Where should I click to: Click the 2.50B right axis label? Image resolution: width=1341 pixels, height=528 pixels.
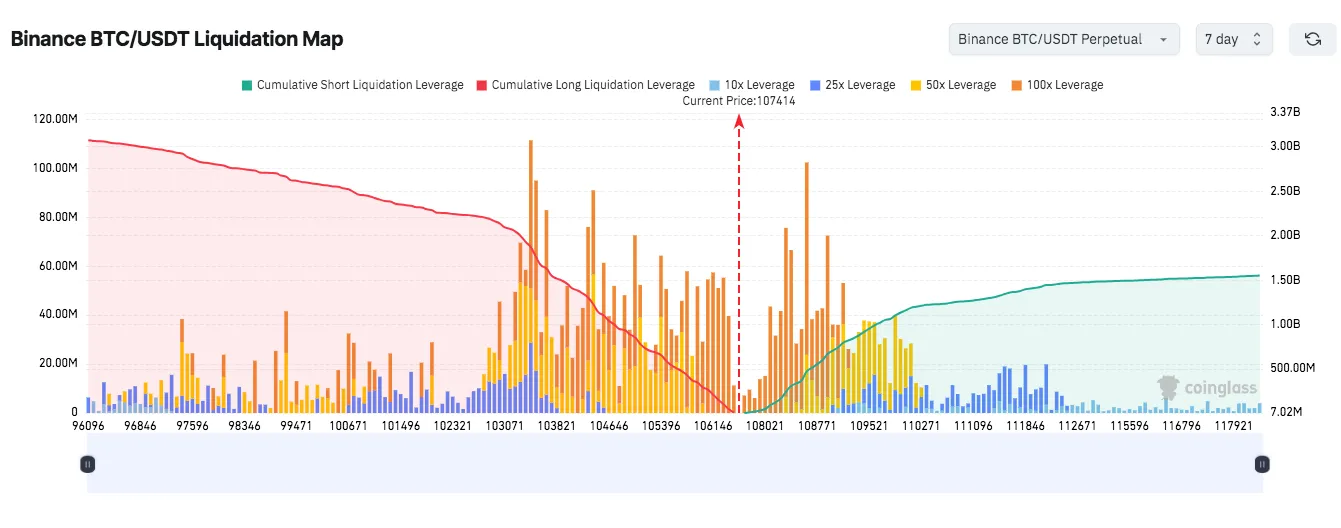1285,191
